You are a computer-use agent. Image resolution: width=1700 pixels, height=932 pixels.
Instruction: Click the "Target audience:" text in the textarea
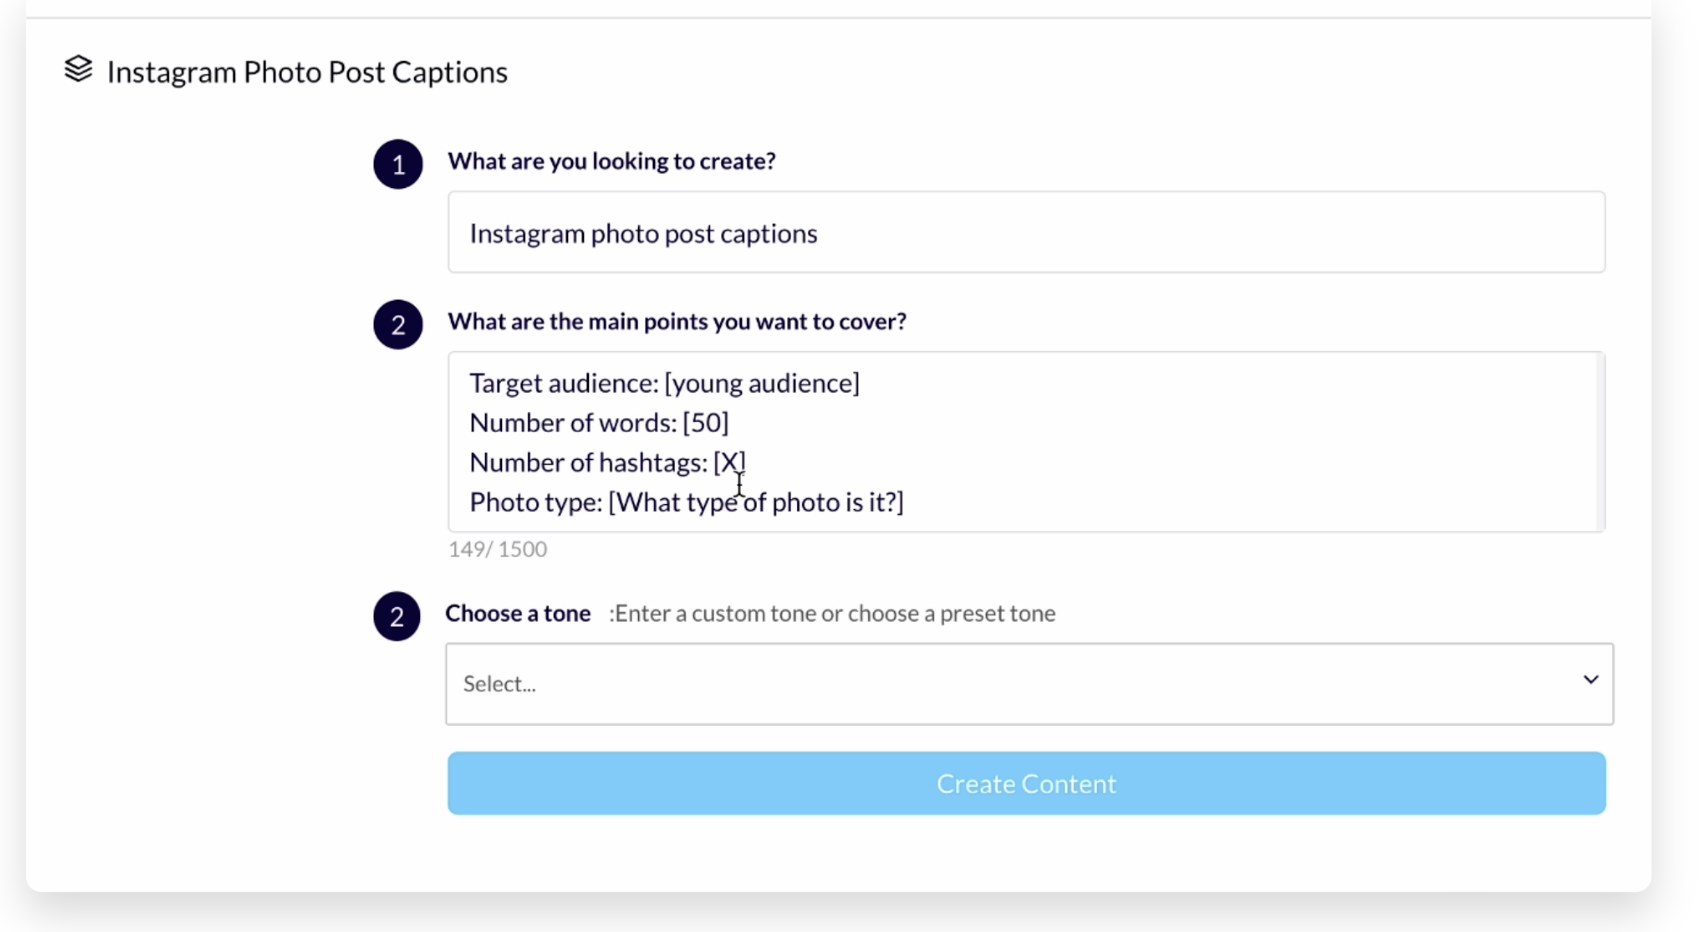[563, 383]
